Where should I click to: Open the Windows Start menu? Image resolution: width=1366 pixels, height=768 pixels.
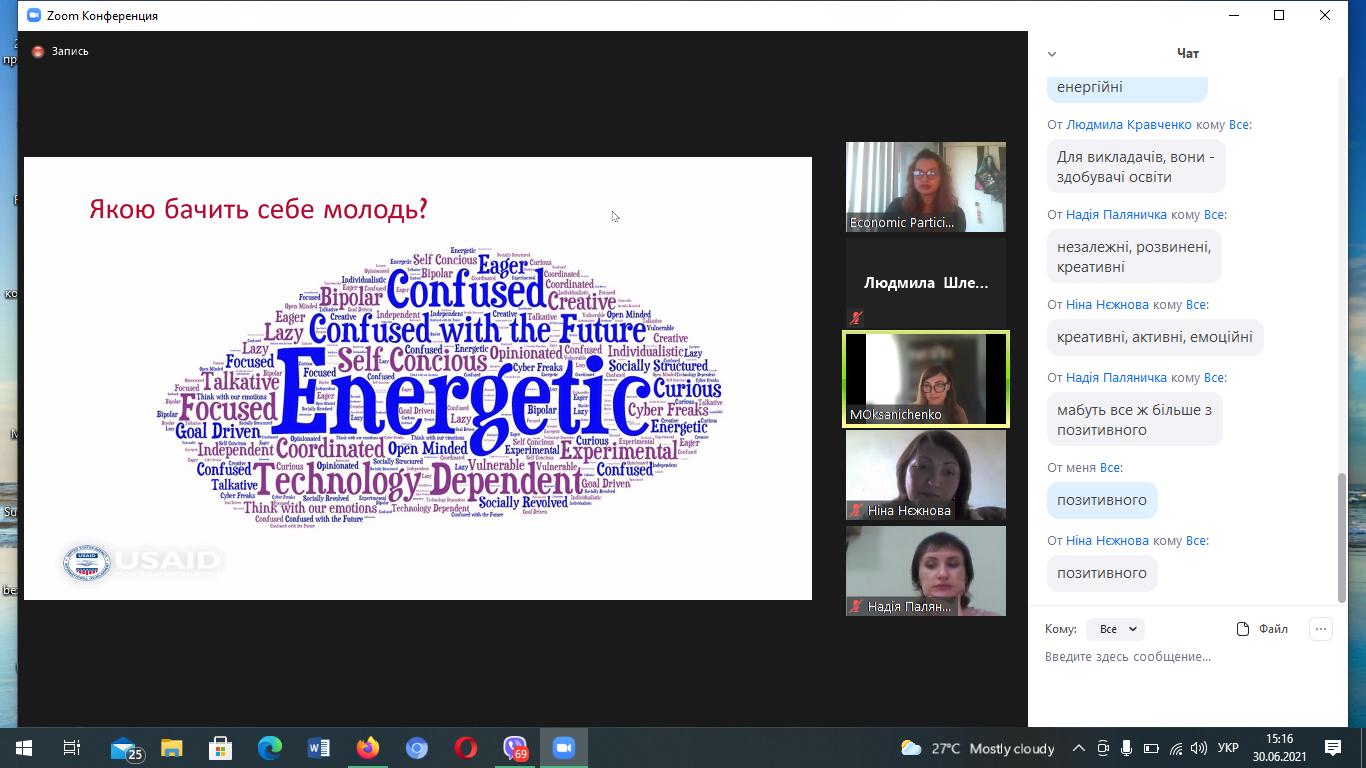coord(24,748)
